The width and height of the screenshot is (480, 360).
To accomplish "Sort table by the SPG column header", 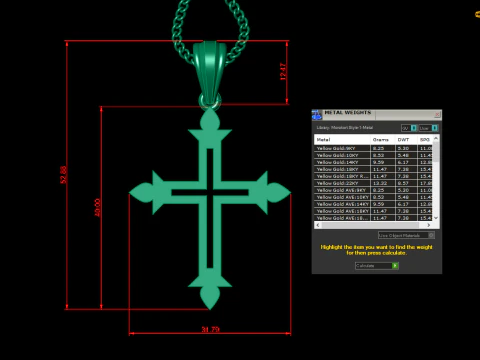I will pyautogui.click(x=425, y=140).
